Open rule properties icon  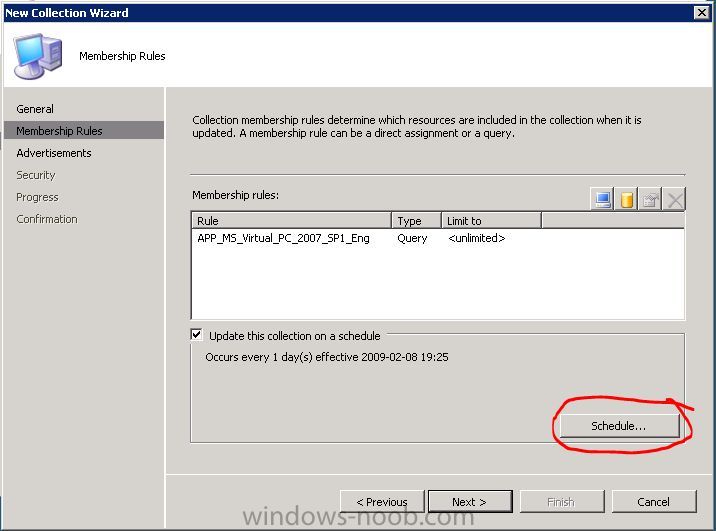pyautogui.click(x=650, y=199)
